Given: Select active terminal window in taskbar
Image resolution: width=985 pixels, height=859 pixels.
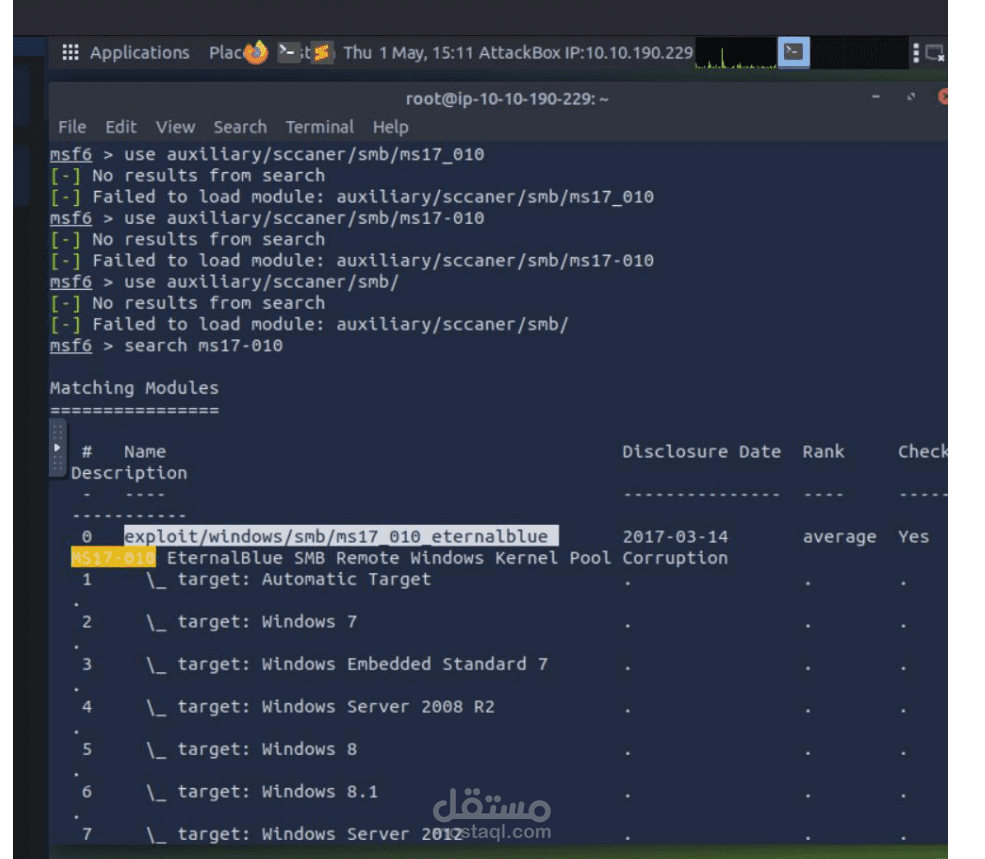Looking at the screenshot, I should click(x=794, y=53).
